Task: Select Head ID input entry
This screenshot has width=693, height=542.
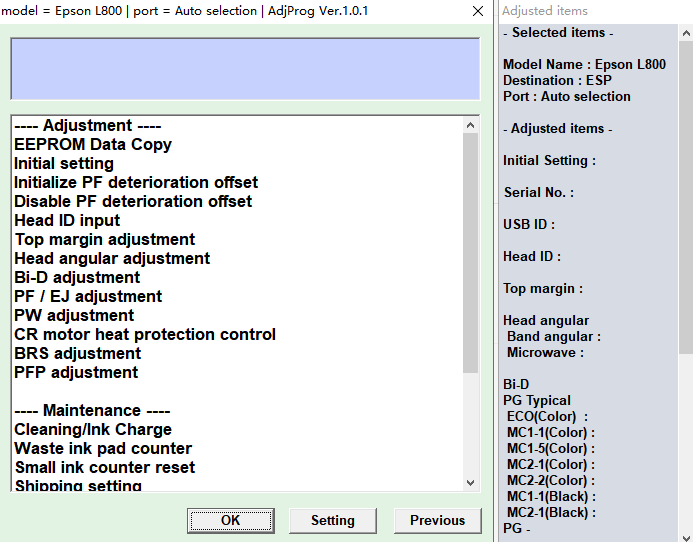Action: pyautogui.click(x=67, y=221)
